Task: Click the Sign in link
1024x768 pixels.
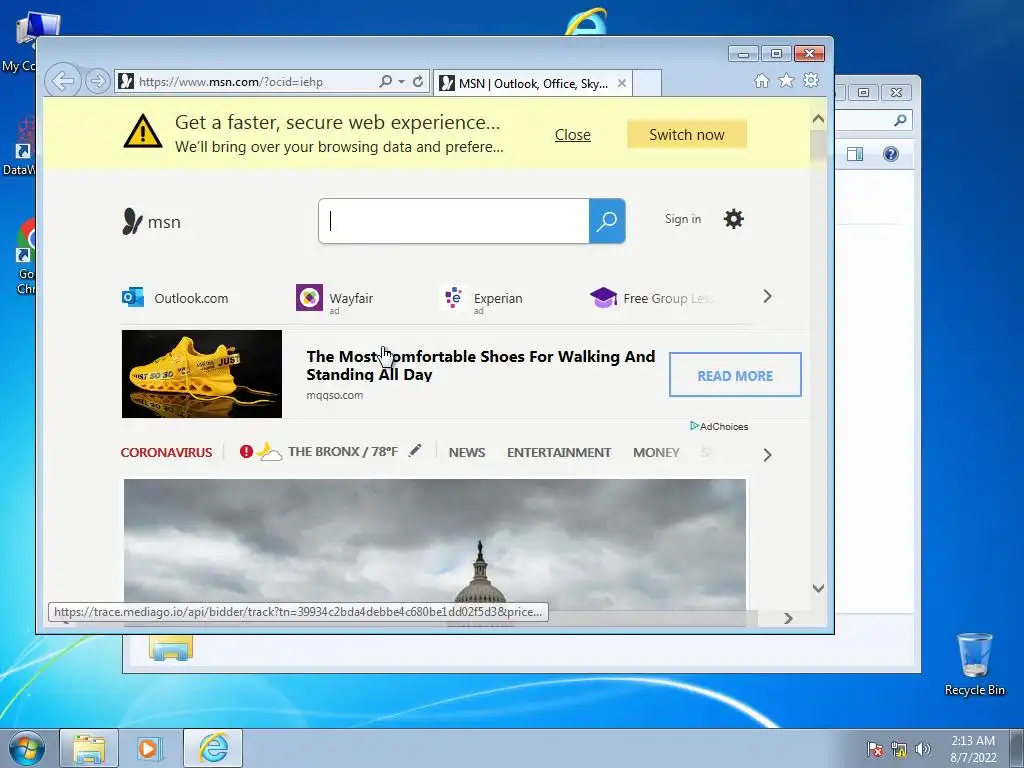Action: 683,219
